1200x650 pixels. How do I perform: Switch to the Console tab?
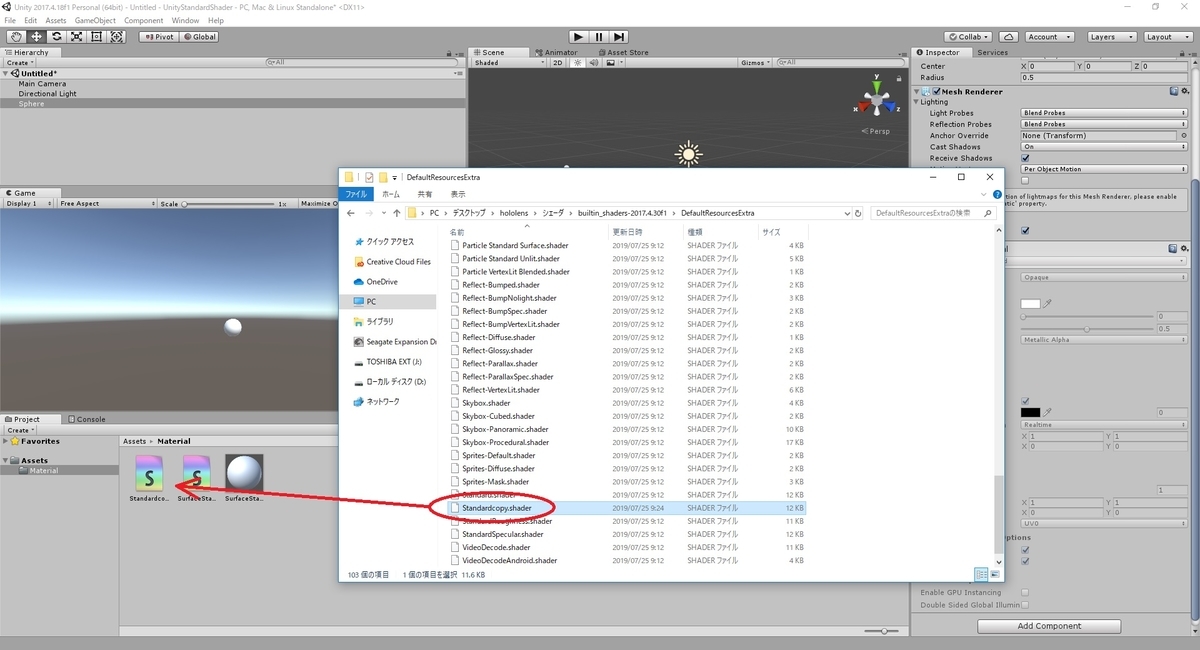[87, 419]
